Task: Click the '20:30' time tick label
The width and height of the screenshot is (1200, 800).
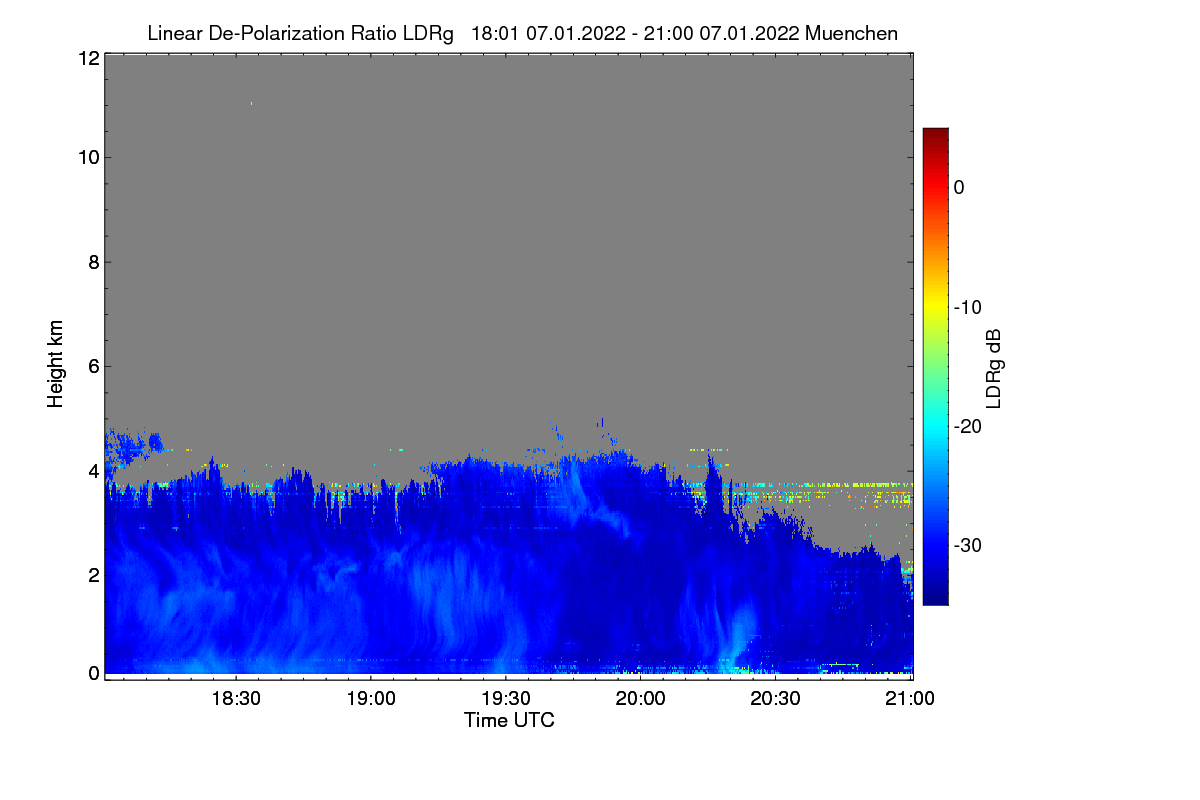Action: (x=776, y=699)
